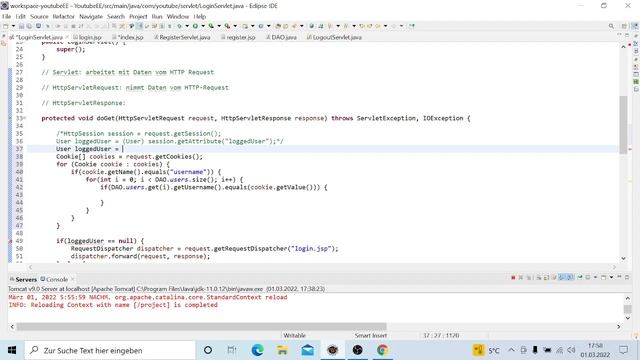Open Task View on taskbar

(232, 350)
